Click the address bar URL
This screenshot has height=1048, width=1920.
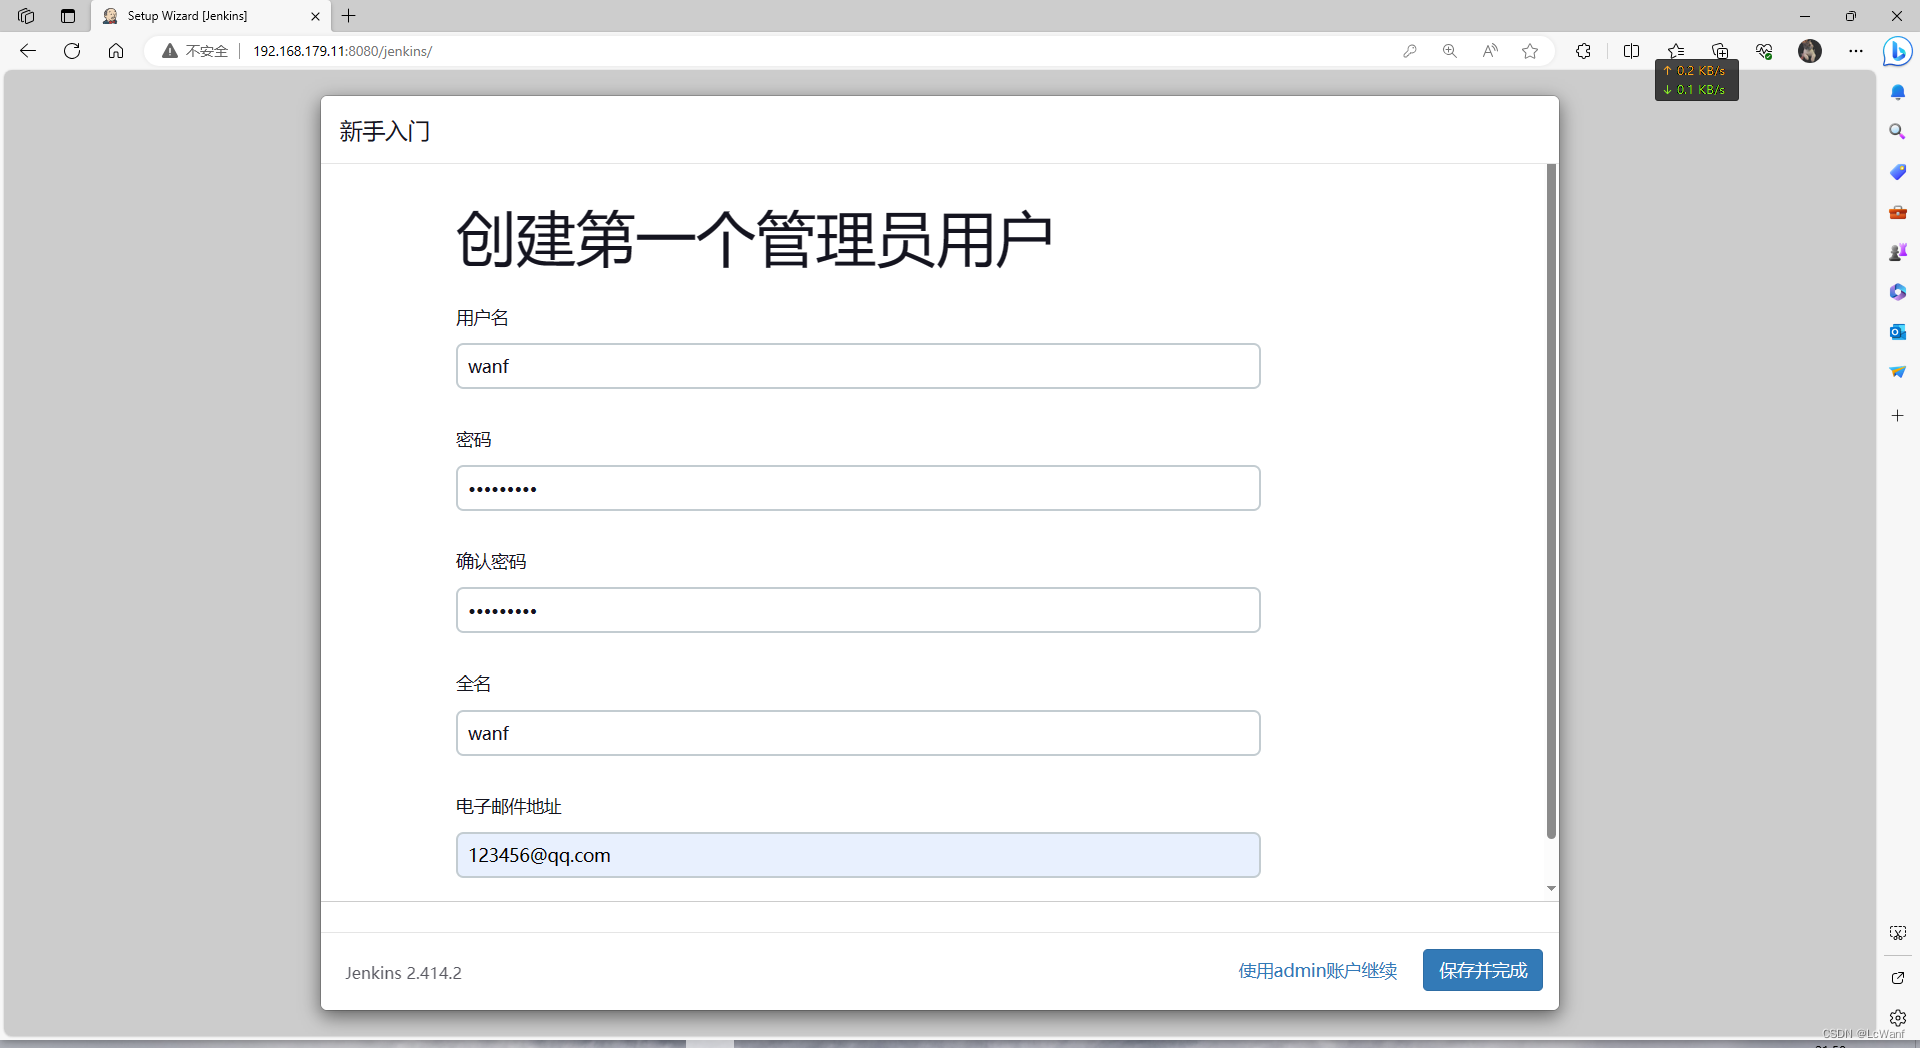pyautogui.click(x=343, y=51)
